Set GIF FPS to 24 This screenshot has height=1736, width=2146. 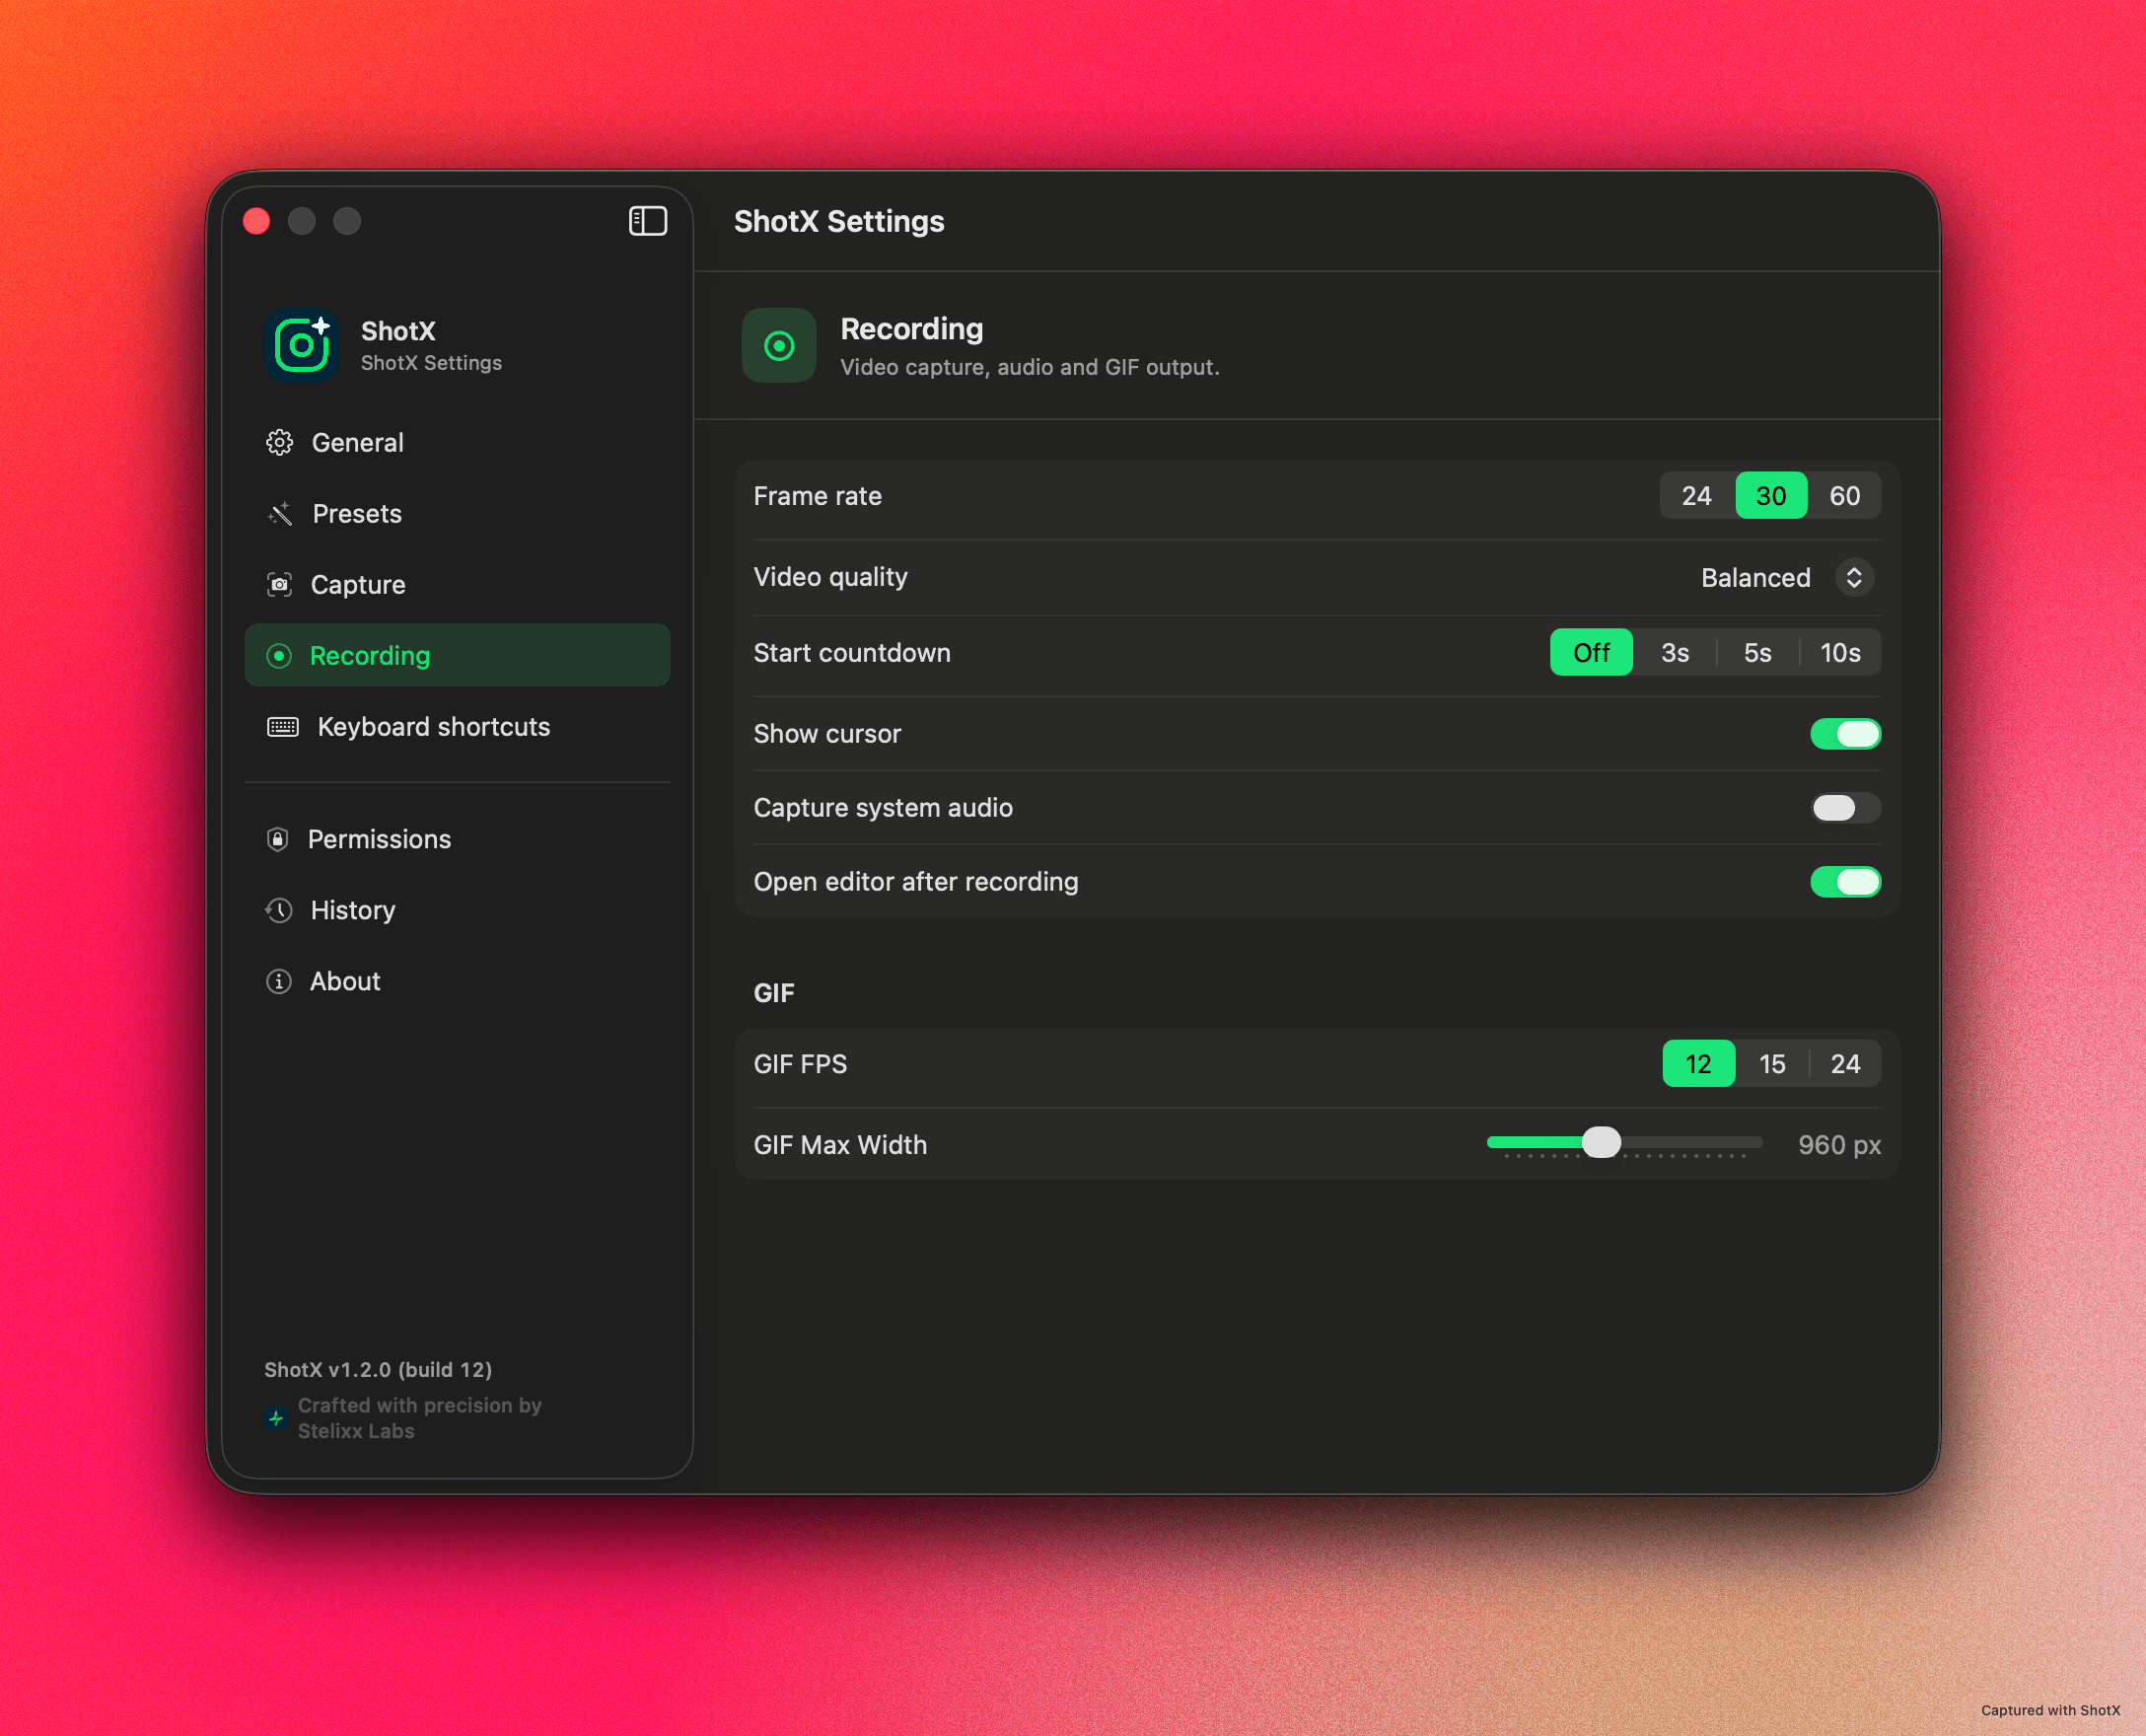coord(1845,1063)
